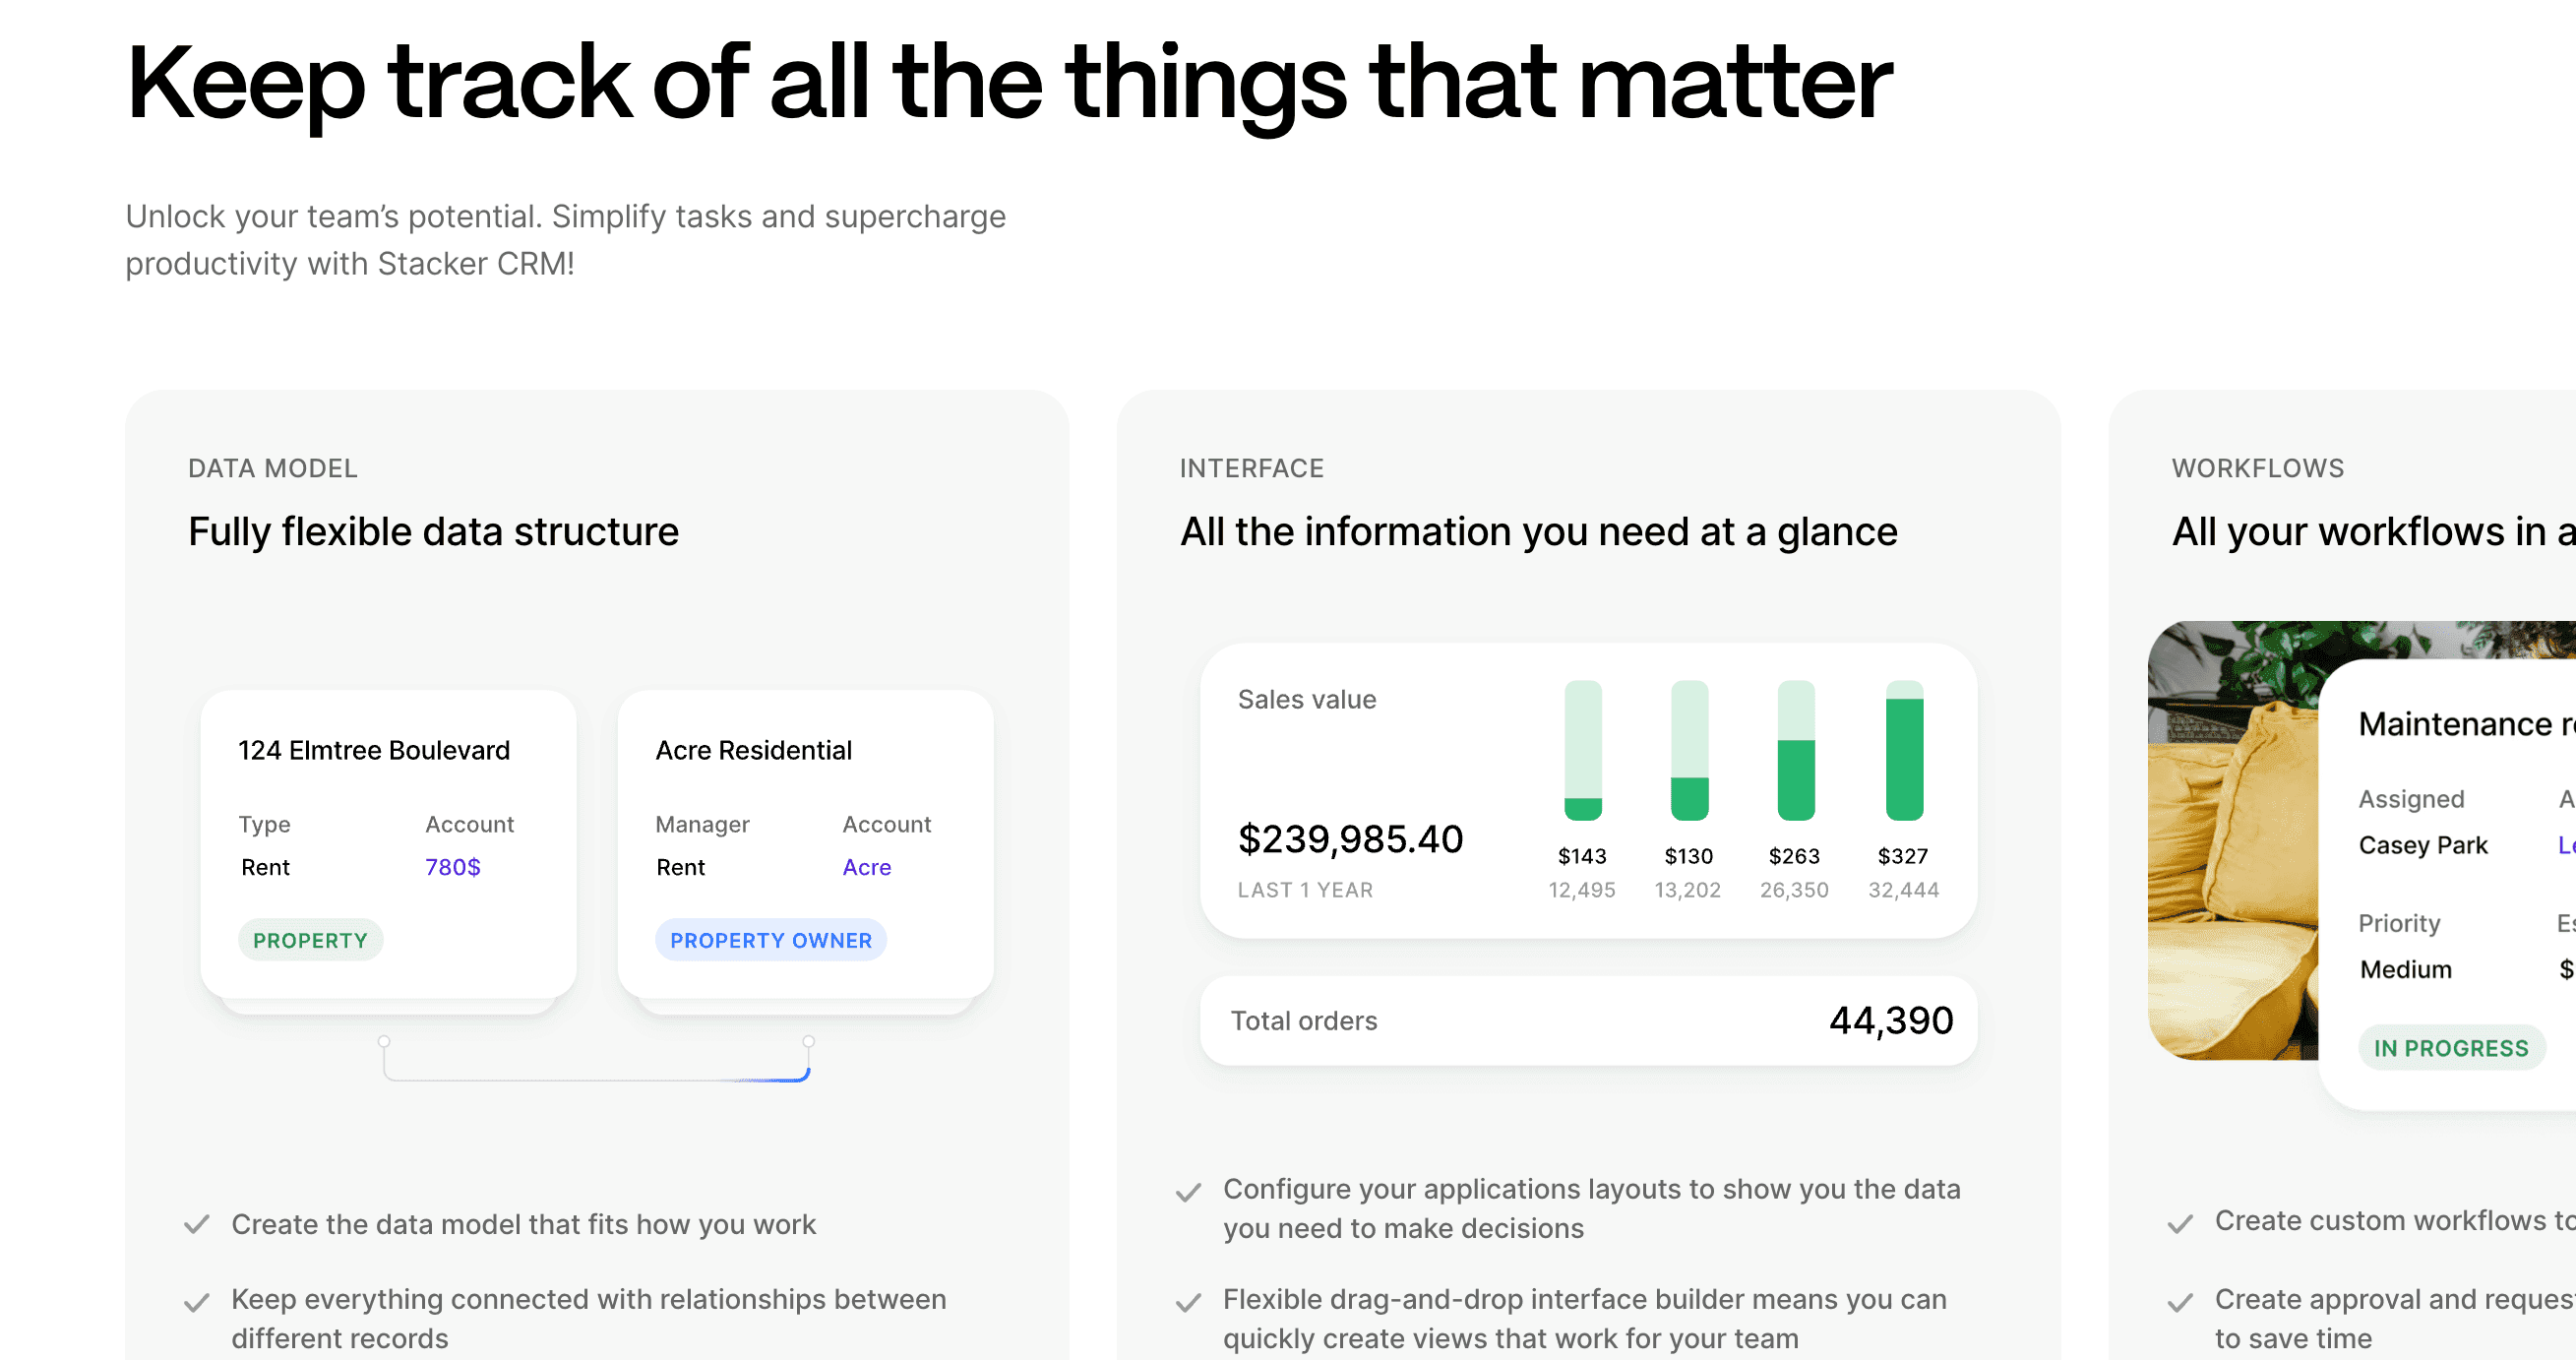Click checkmark beside 'Create the data model' line
This screenshot has width=2576, height=1360.
point(197,1225)
